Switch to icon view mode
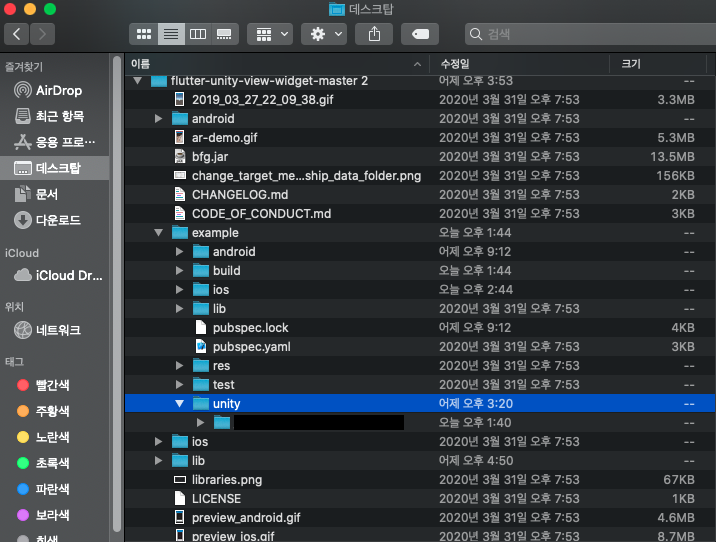 (144, 34)
